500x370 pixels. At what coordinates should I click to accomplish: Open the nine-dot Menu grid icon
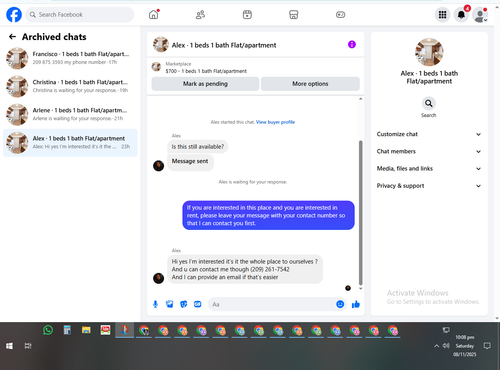[x=442, y=15]
